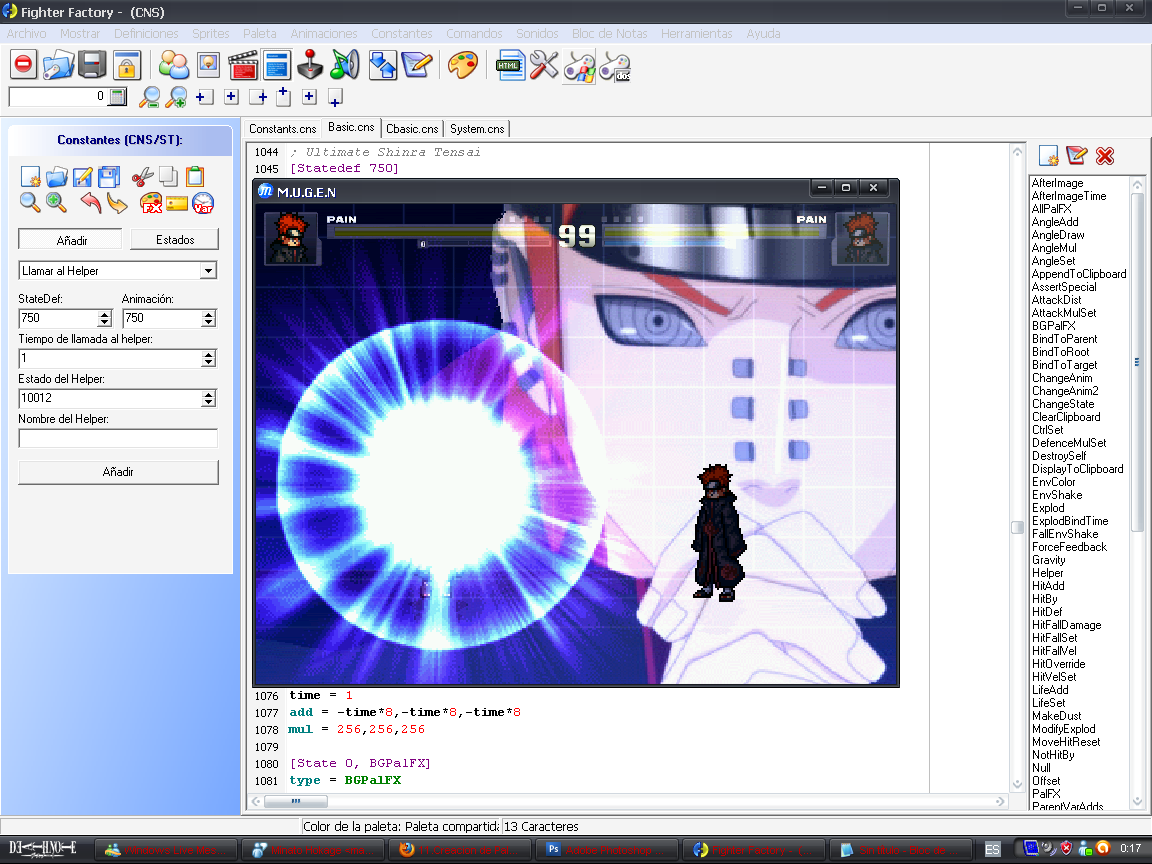Click the calculator icon beside the number field
The width and height of the screenshot is (1152, 864).
[x=118, y=96]
